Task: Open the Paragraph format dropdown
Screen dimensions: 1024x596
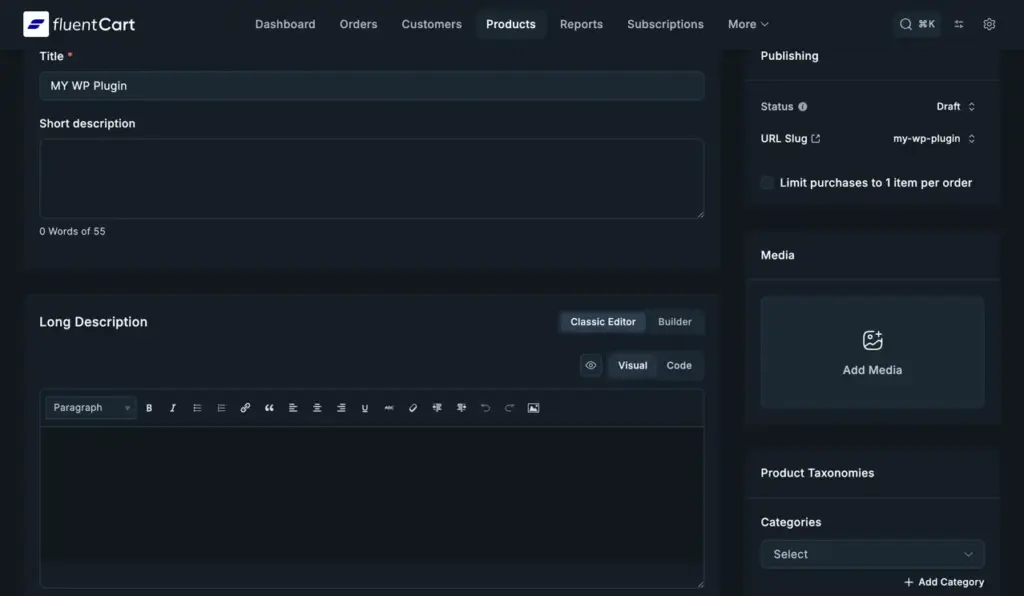Action: click(x=91, y=408)
